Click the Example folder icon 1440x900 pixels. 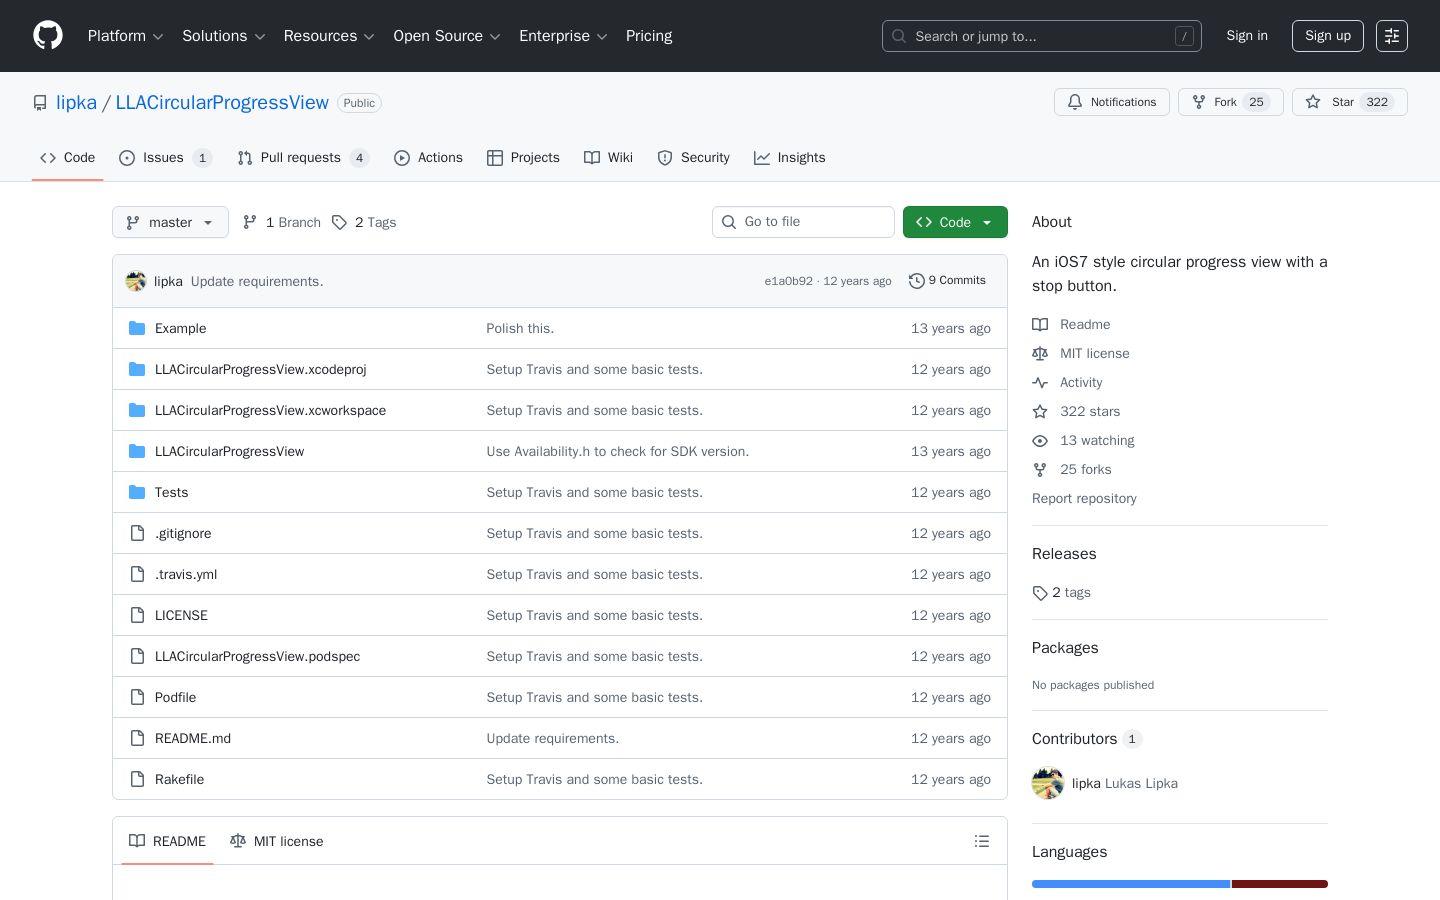click(x=137, y=328)
